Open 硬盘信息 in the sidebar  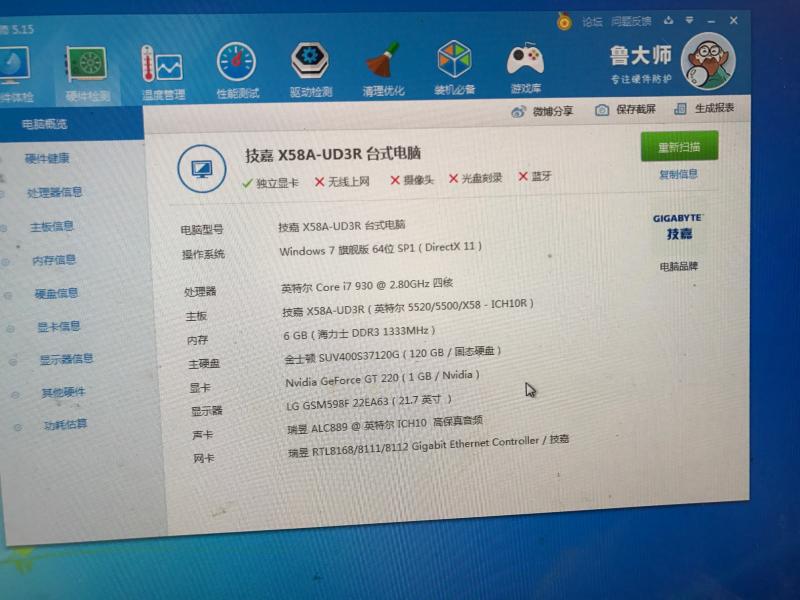(x=56, y=293)
